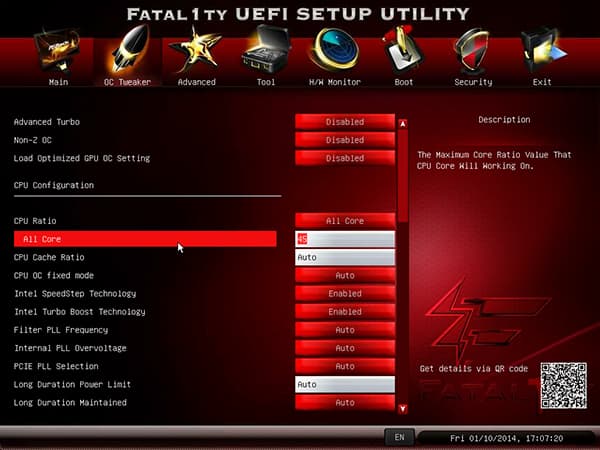Click the EN language button
The height and width of the screenshot is (450, 600).
coord(399,437)
